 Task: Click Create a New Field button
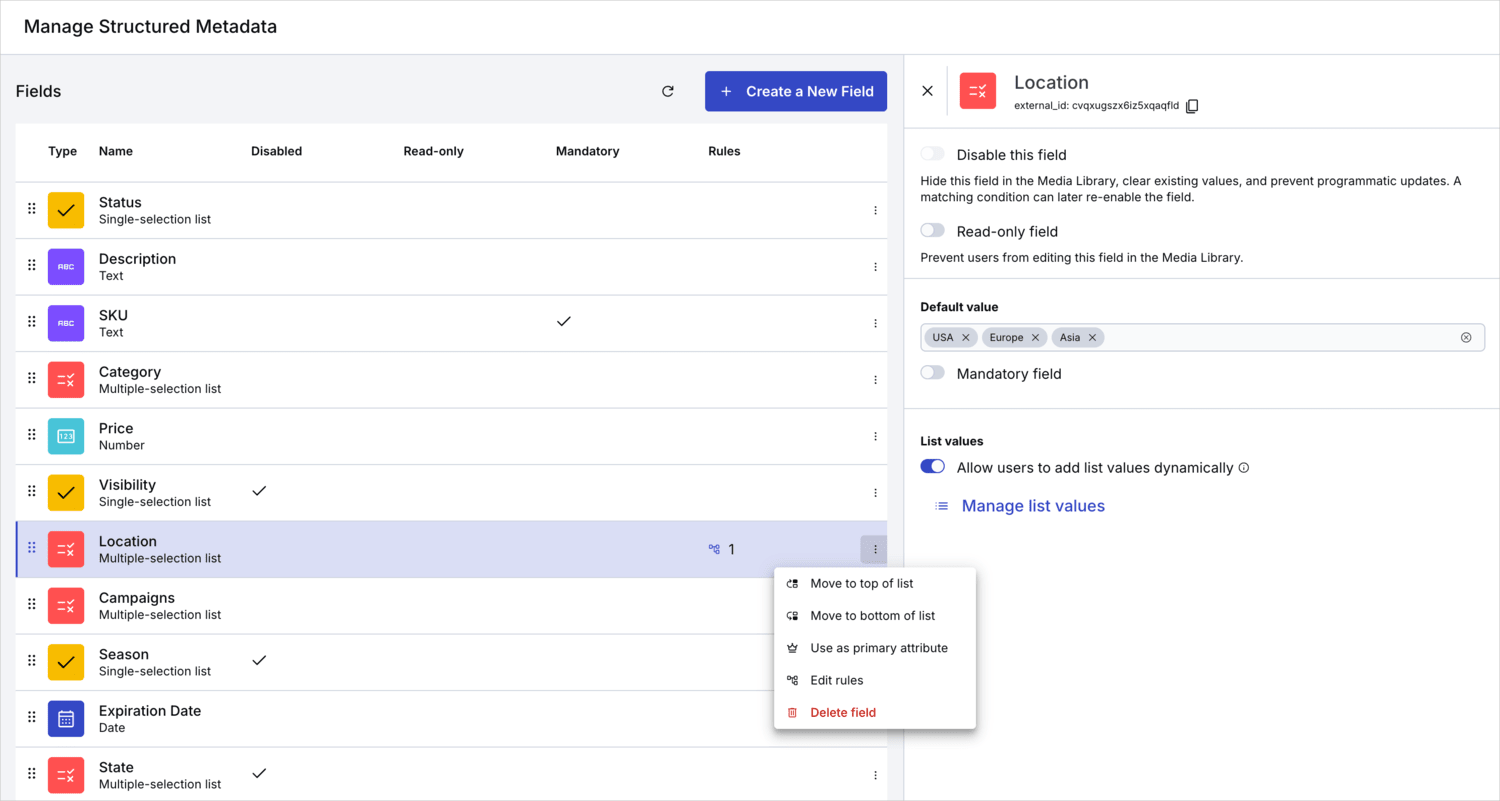tap(796, 91)
